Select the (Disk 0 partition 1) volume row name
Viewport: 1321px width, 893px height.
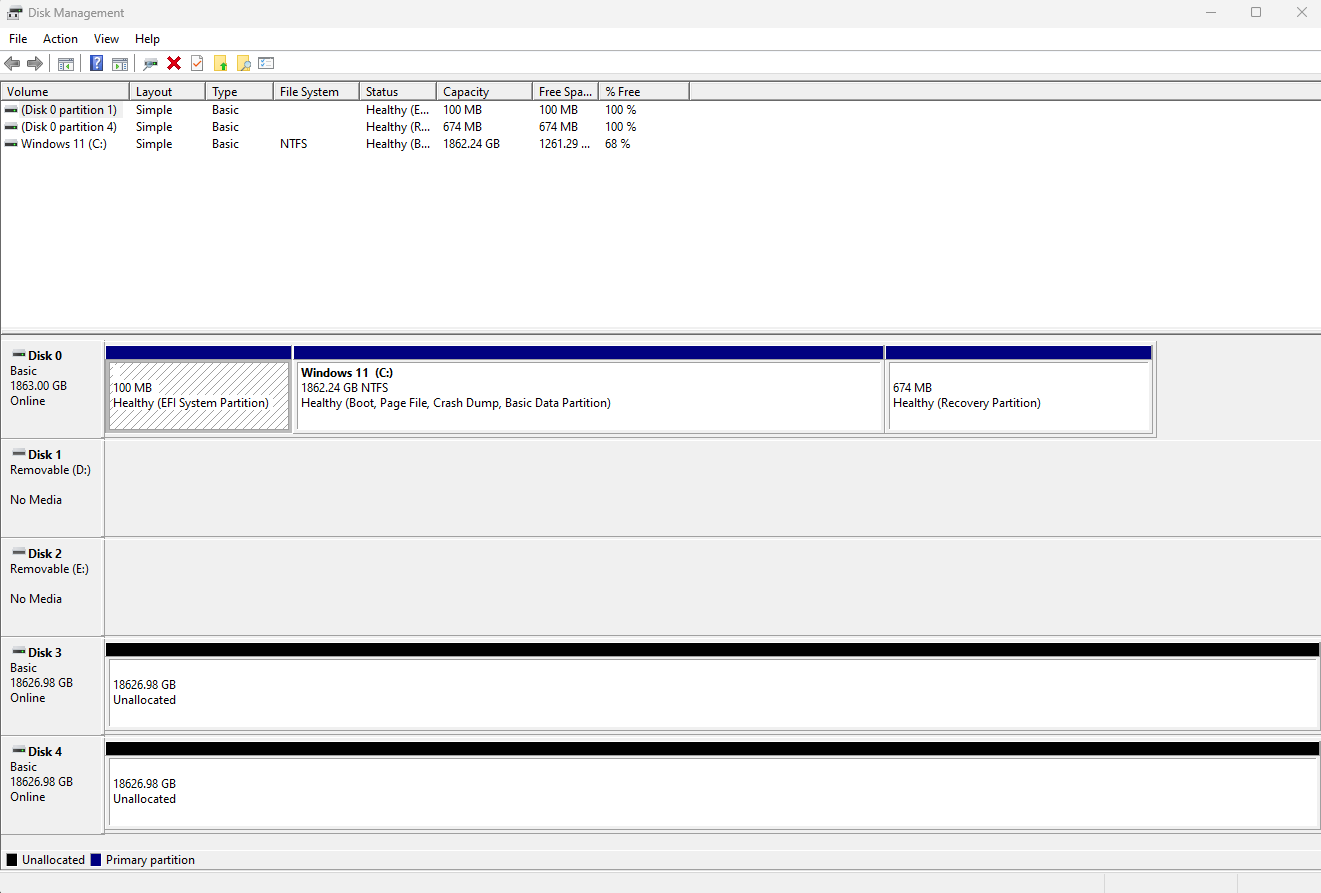(x=69, y=110)
